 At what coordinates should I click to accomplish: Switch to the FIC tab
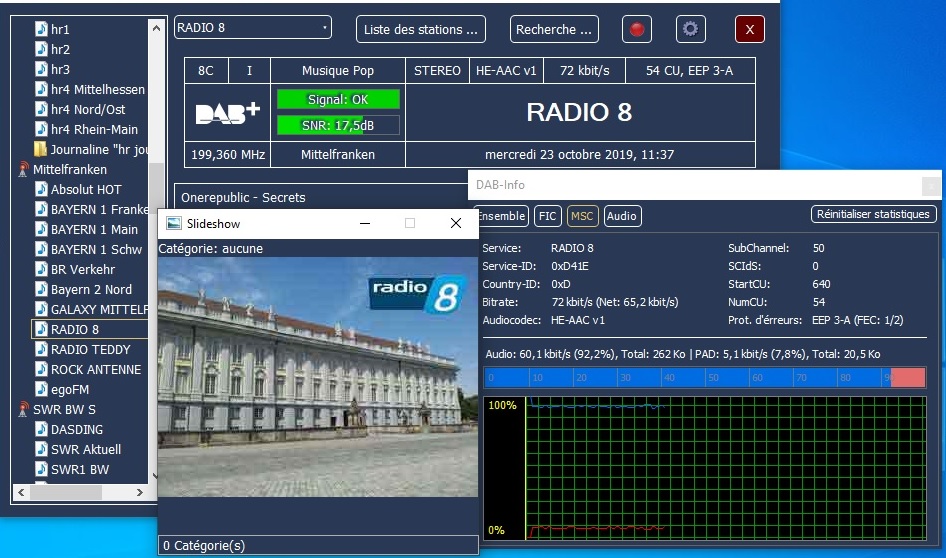point(547,216)
